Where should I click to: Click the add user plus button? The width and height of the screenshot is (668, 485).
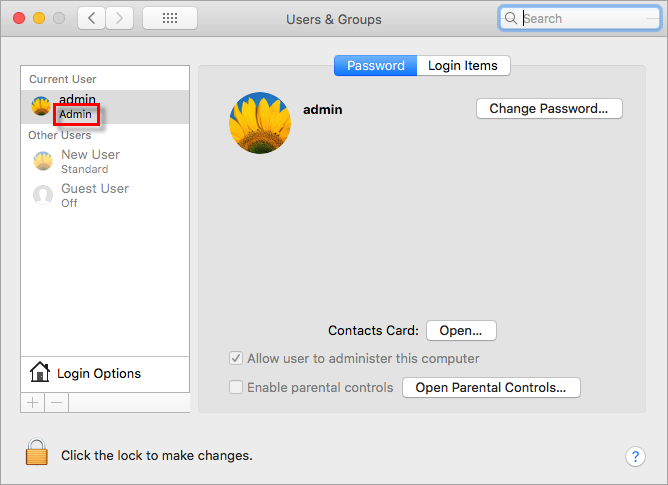click(32, 402)
